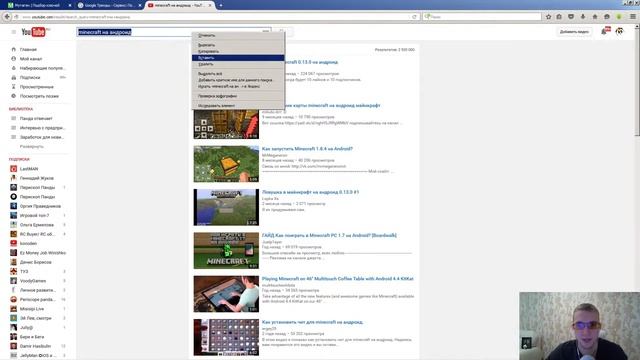Reload the page from the address bar
This screenshot has height=360, width=640.
414,17
